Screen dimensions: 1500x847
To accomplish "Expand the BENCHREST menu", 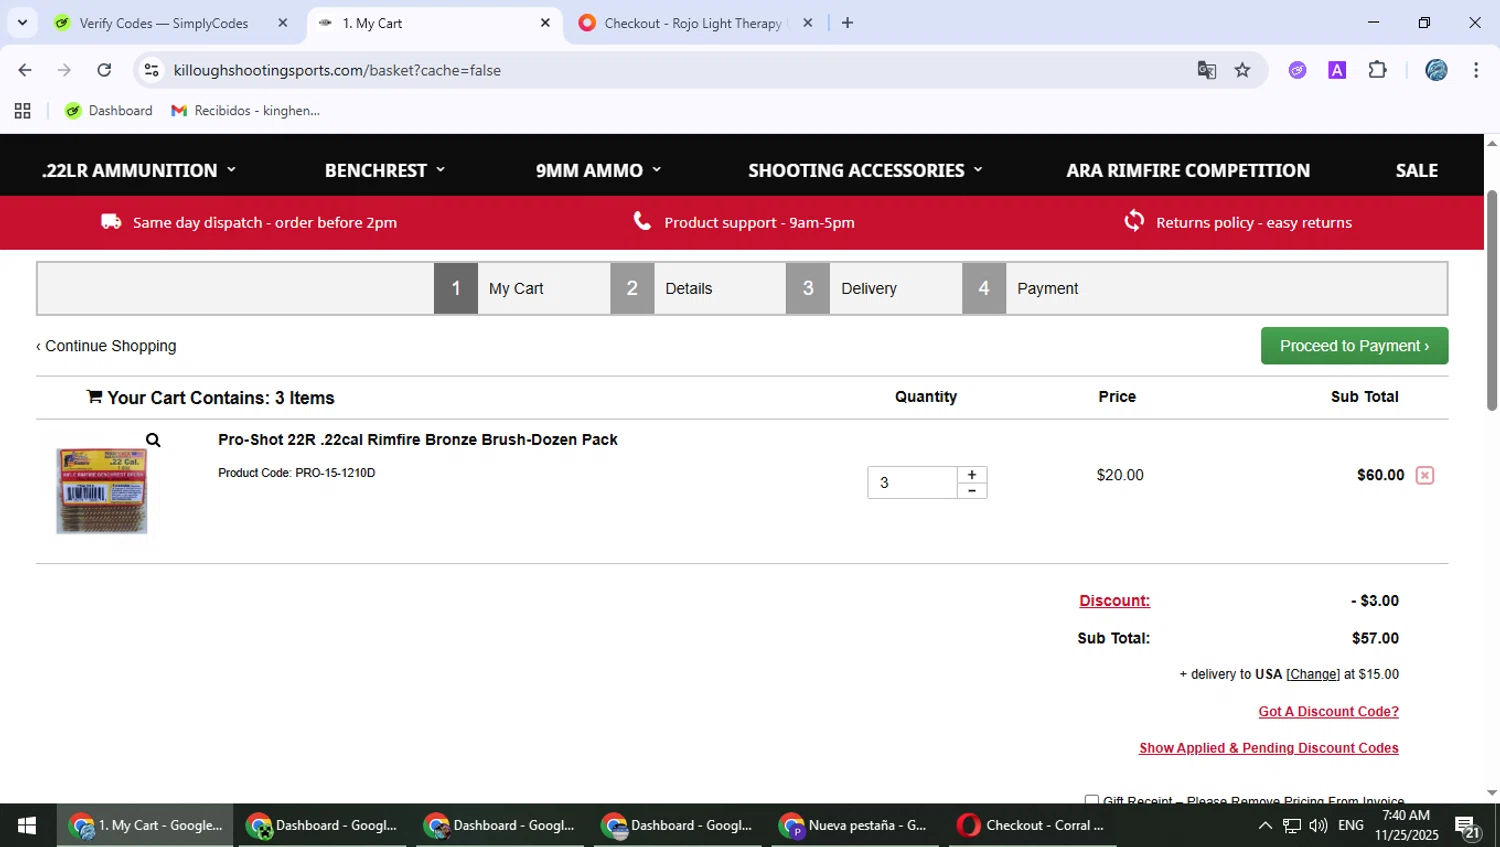I will tap(385, 170).
